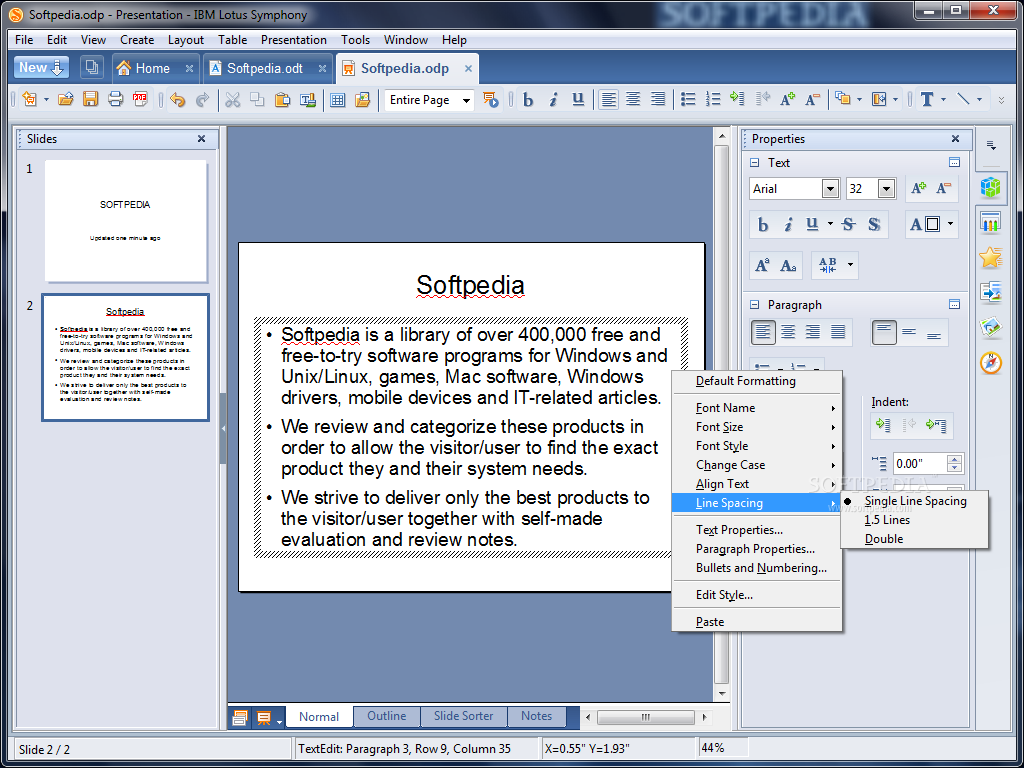
Task: Apply numbered list toolbar icon
Action: (x=712, y=99)
